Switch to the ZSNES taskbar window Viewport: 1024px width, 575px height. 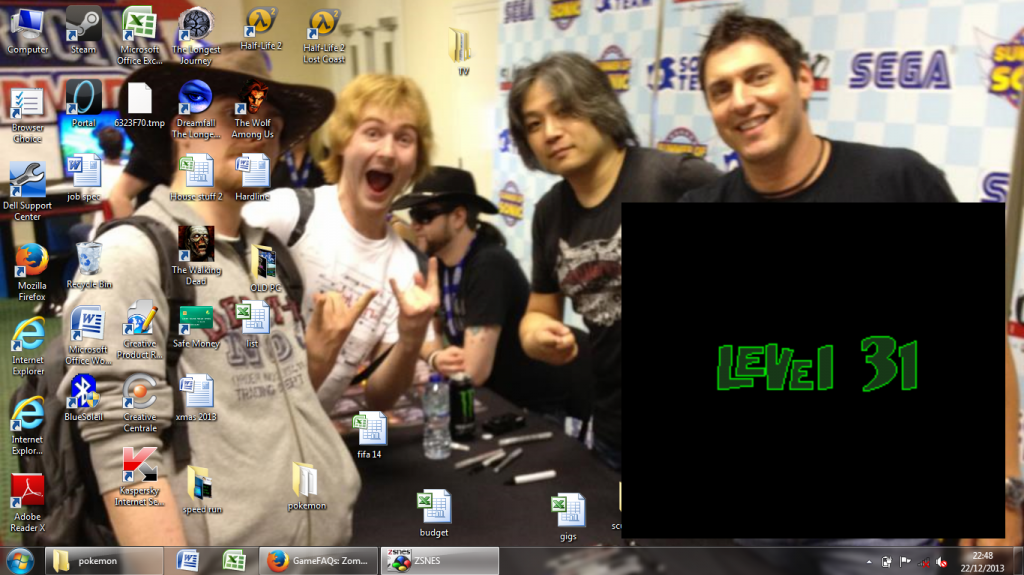pos(439,561)
